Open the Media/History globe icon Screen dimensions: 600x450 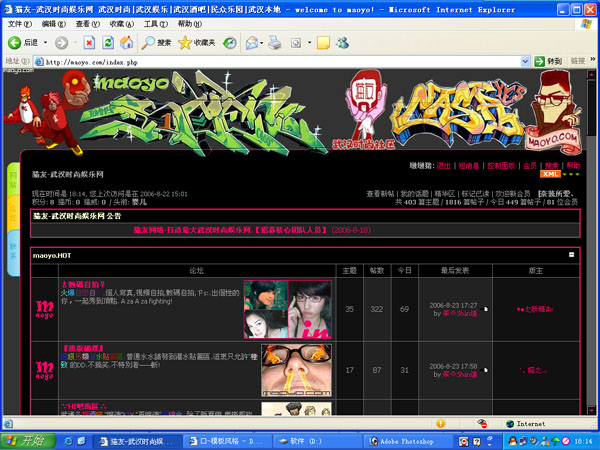pos(230,42)
